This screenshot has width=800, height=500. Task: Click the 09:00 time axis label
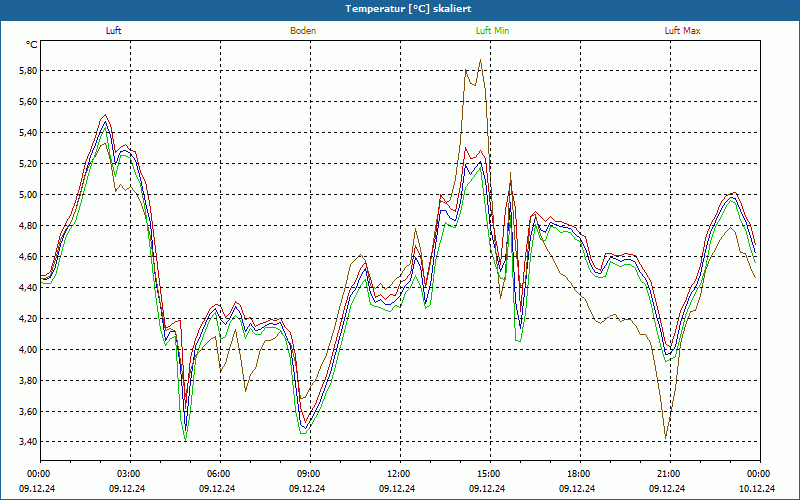coord(310,474)
